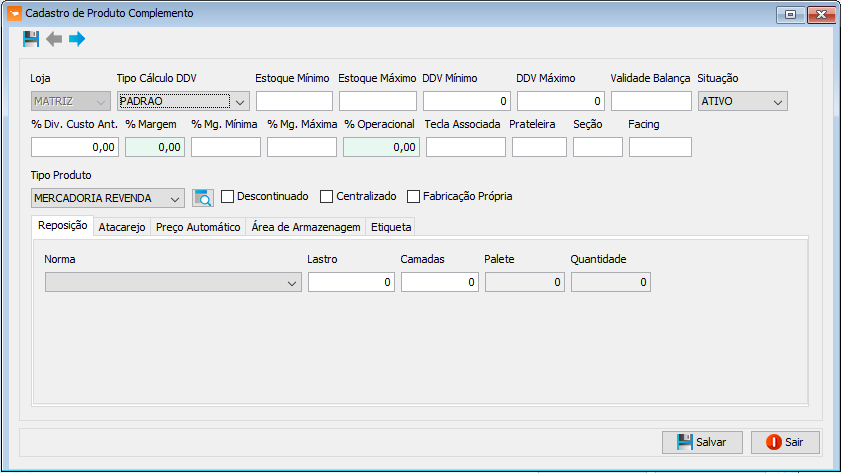841x473 pixels.
Task: Open the Loja MATRIZ dropdown
Action: click(71, 101)
